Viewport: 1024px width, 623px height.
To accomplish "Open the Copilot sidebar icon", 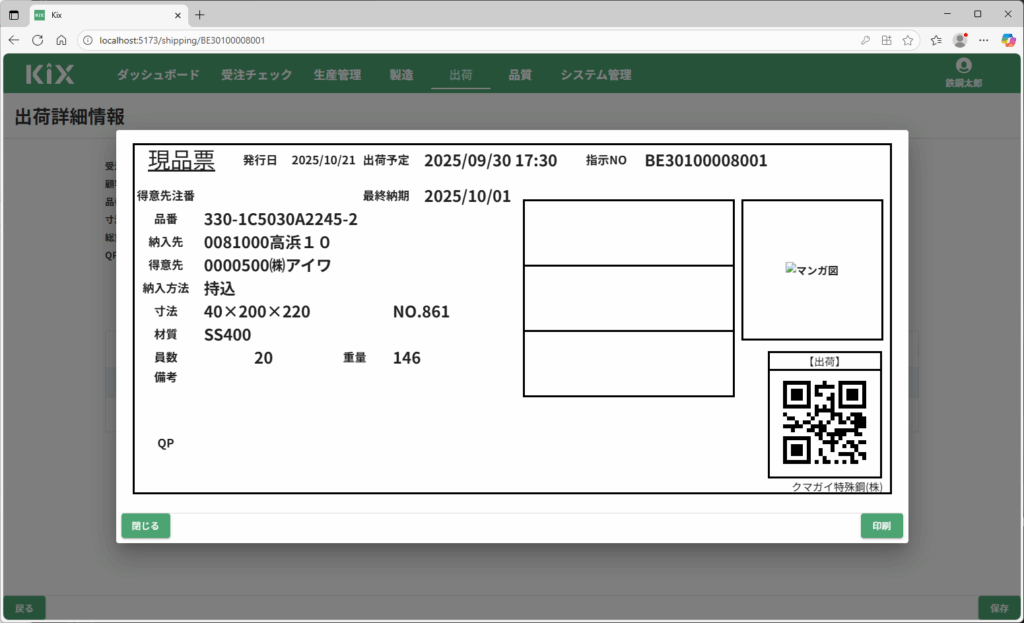I will tap(1009, 40).
